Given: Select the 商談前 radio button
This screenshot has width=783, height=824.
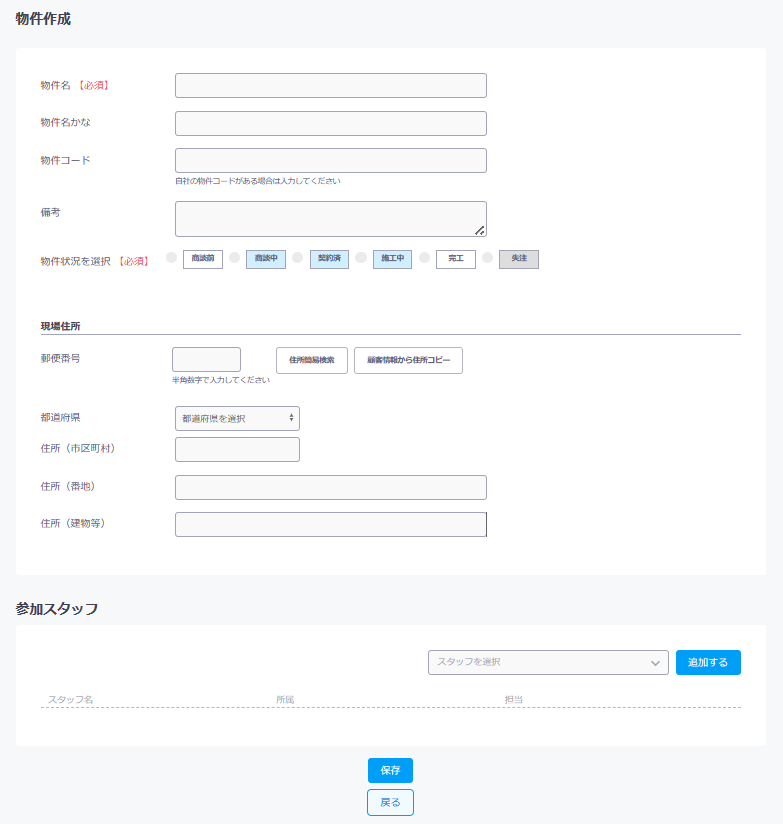Looking at the screenshot, I should click(171, 258).
